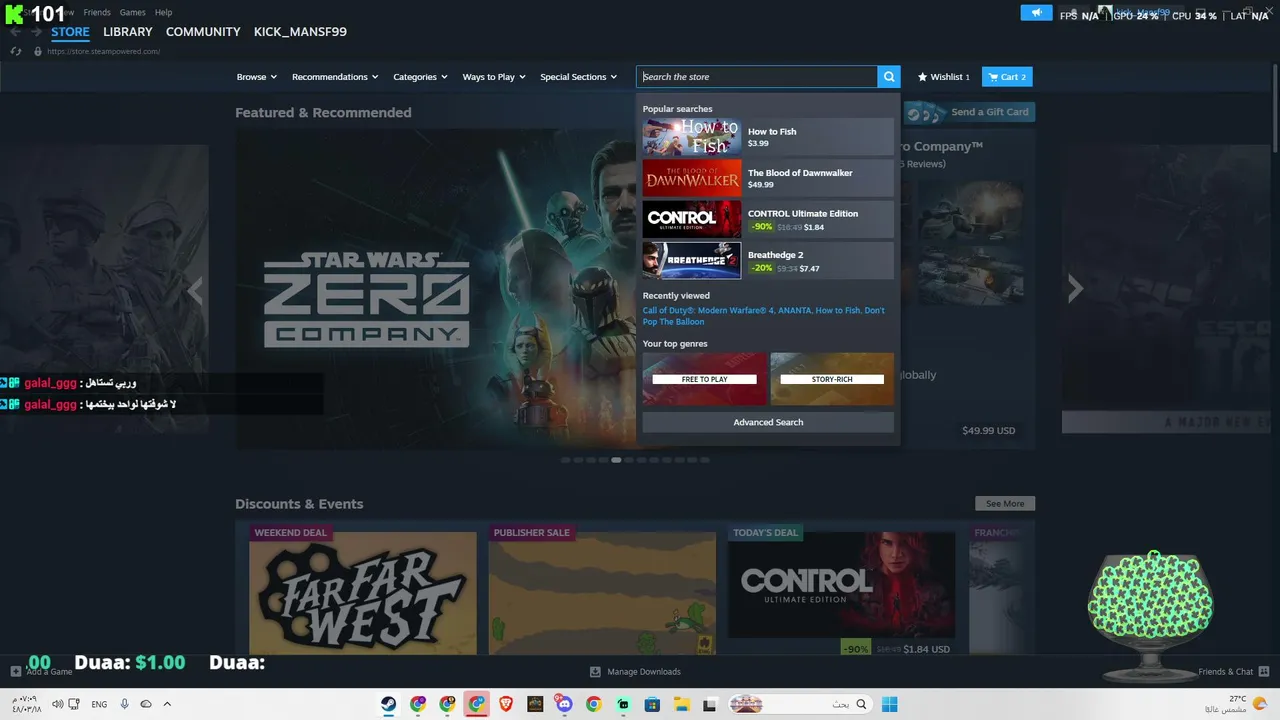The height and width of the screenshot is (720, 1280).
Task: Go forward with the right arrow
Action: click(x=37, y=32)
